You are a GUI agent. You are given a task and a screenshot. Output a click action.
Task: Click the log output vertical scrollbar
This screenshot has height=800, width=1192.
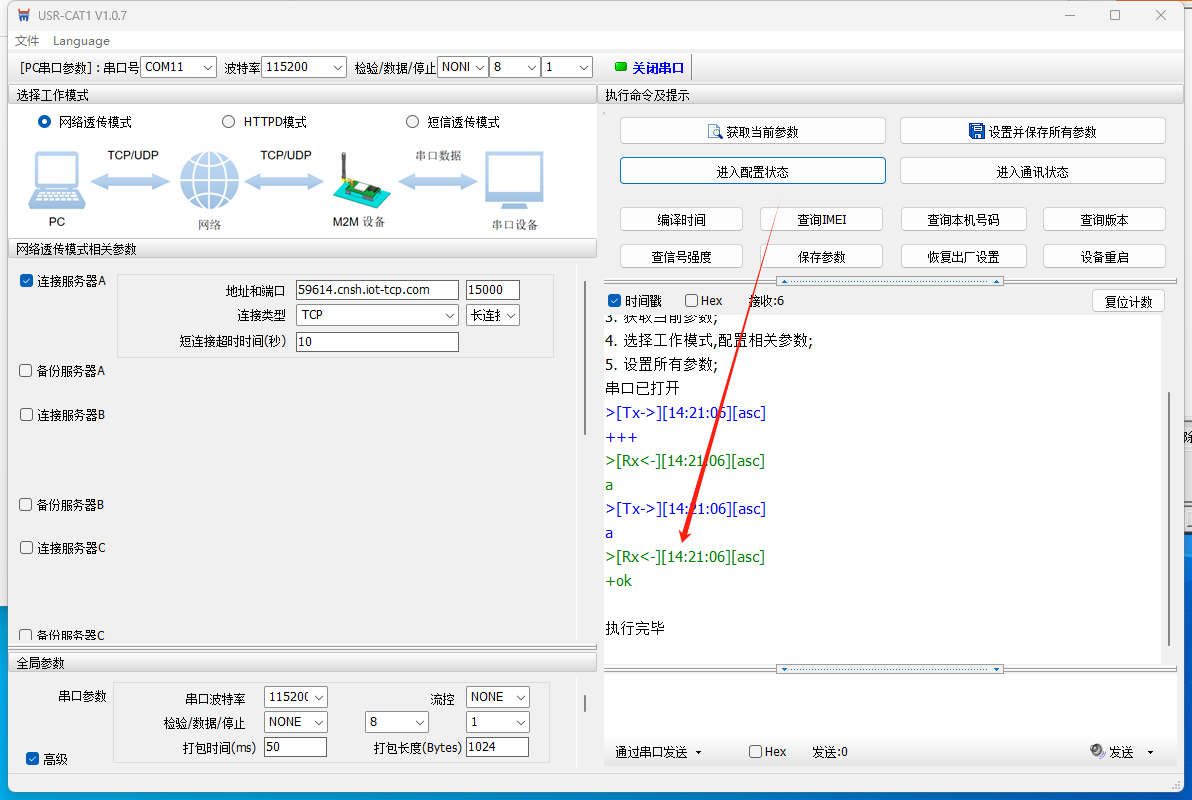(1168, 520)
